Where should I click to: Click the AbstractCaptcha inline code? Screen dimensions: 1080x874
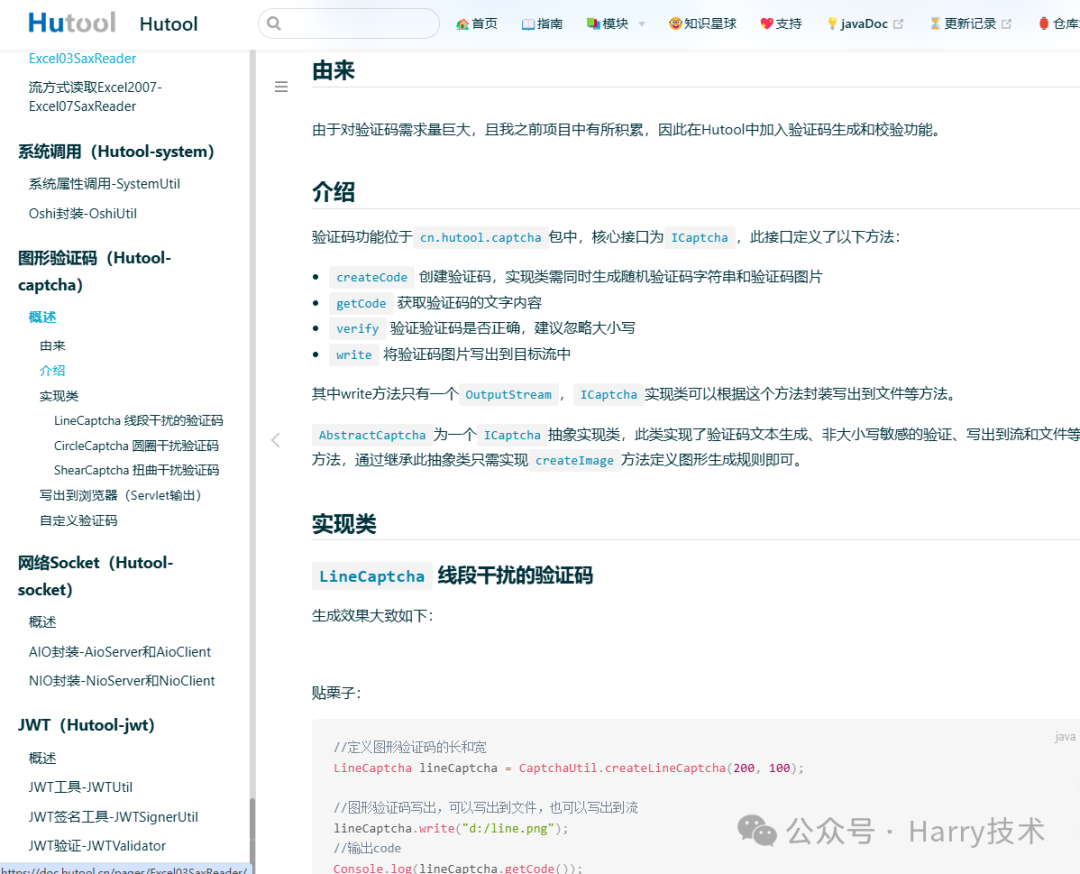tap(372, 435)
